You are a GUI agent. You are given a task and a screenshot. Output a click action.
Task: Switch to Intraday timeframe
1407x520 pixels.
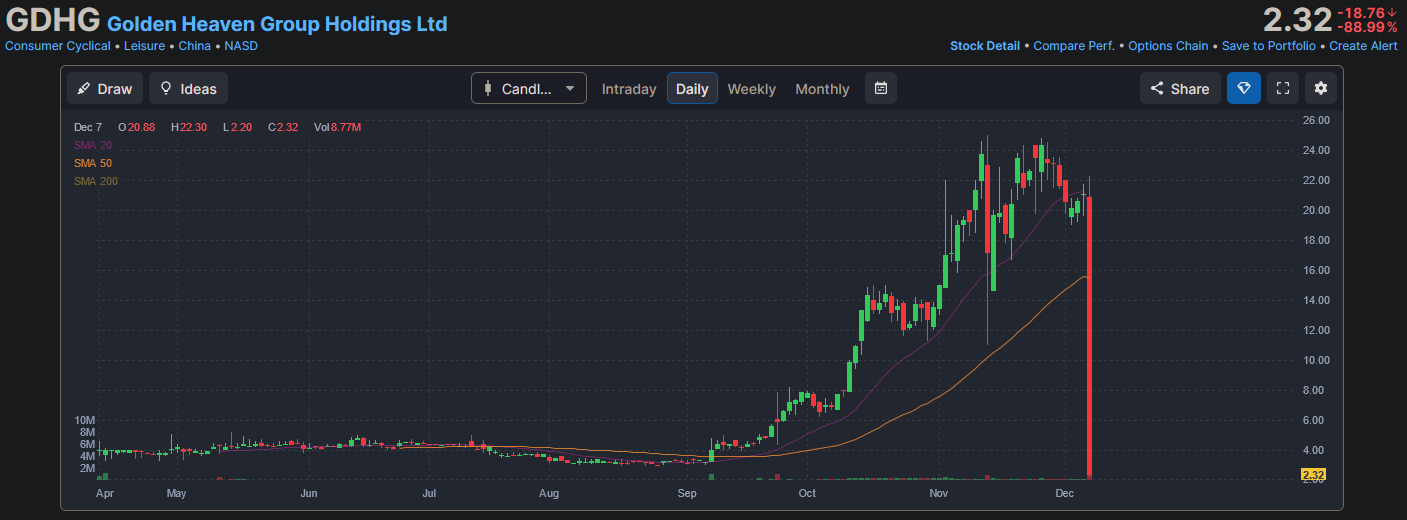629,89
